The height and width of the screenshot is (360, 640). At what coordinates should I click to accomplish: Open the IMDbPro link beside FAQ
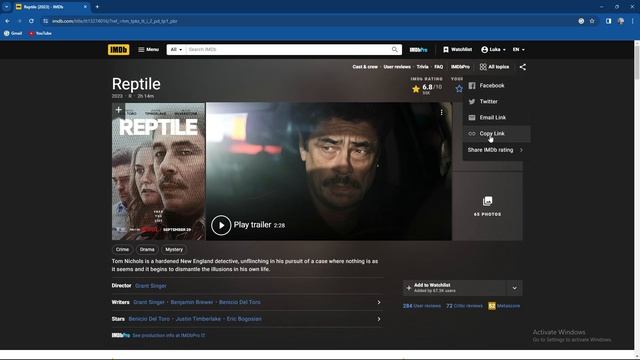tap(460, 67)
